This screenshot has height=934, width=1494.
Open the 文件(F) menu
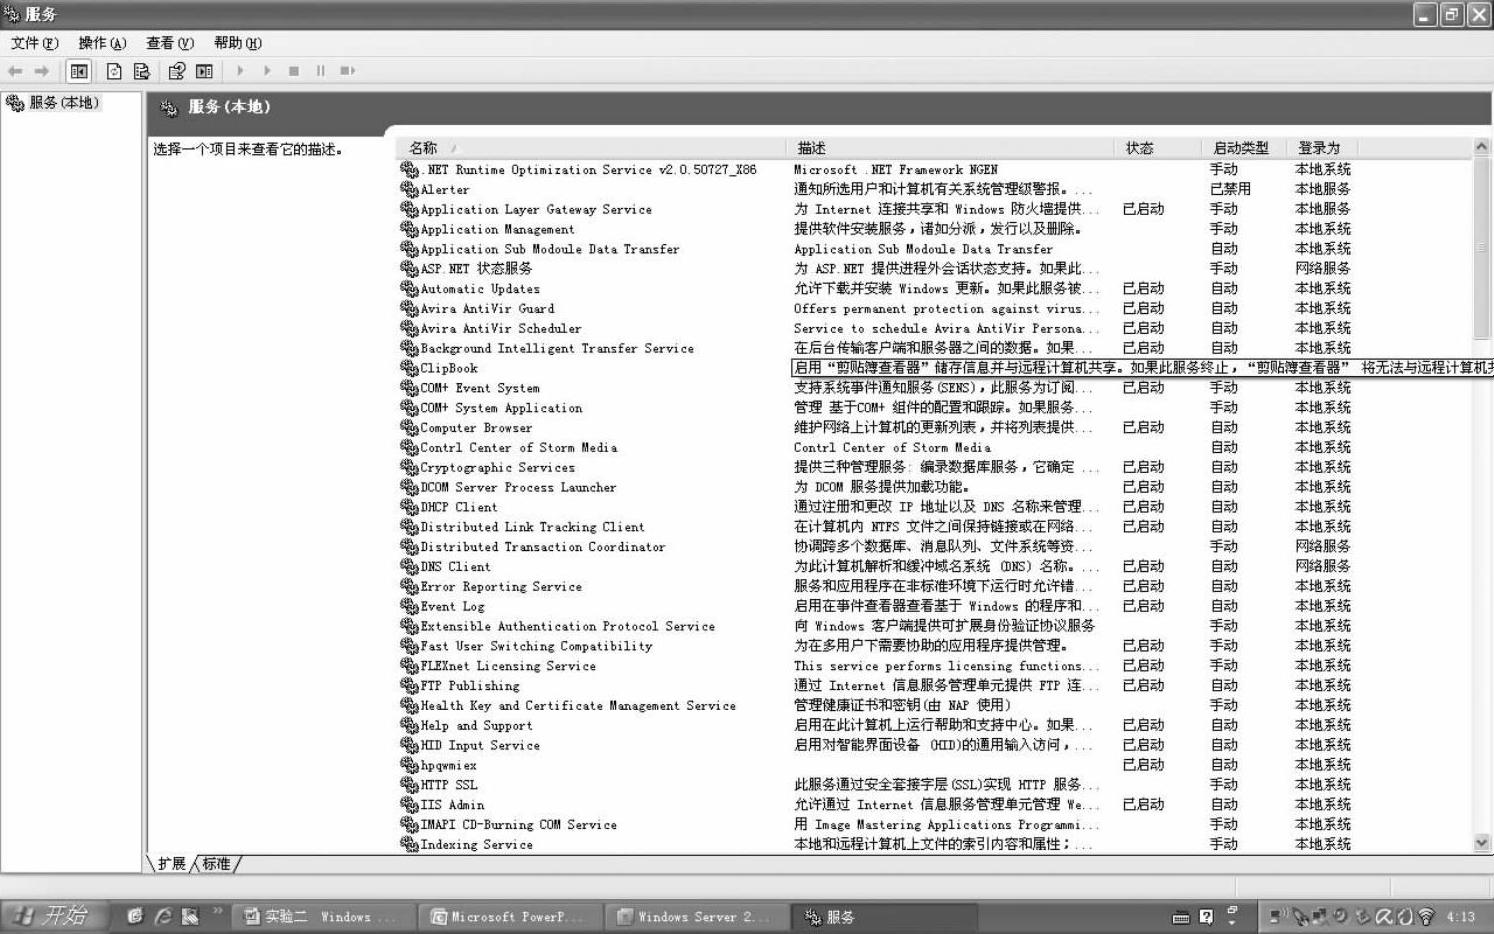coord(34,43)
